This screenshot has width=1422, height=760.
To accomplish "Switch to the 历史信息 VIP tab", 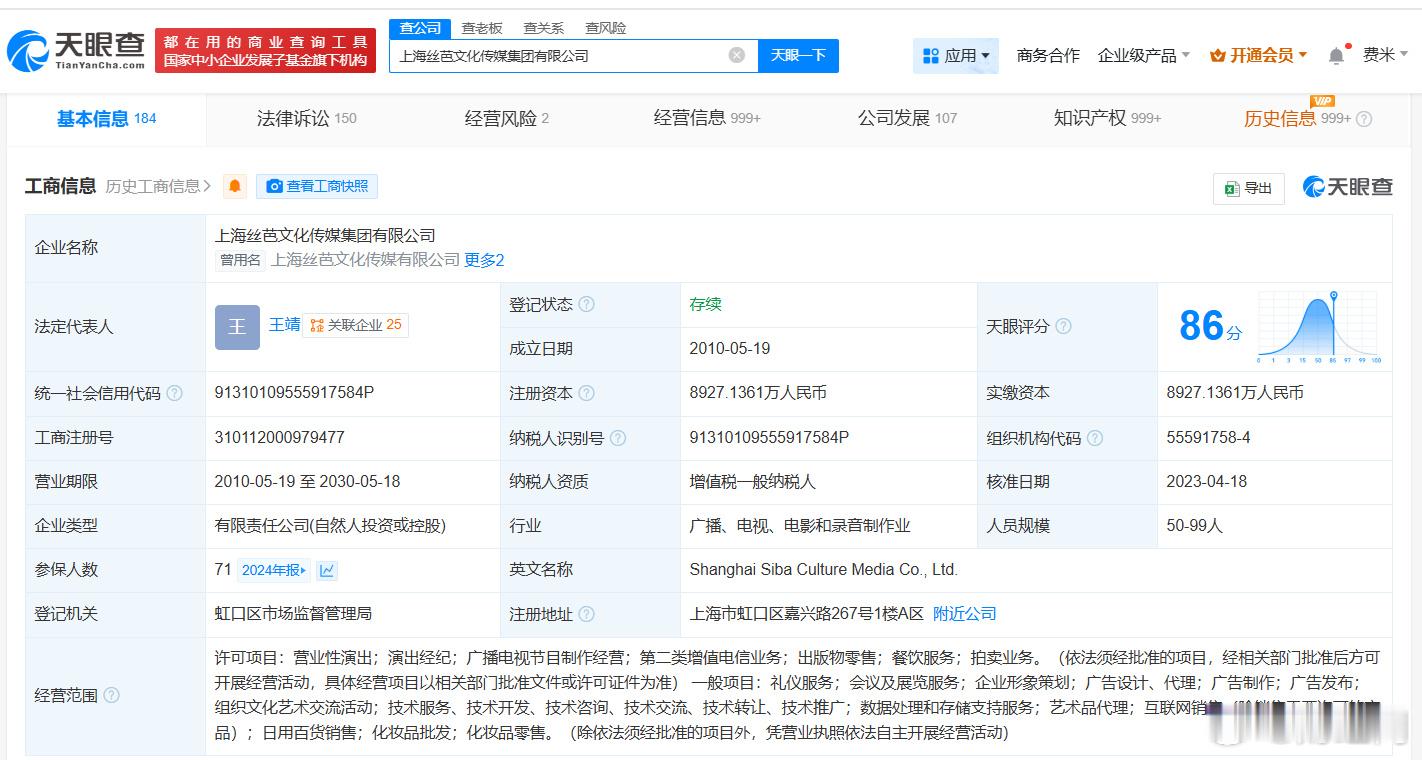I will pyautogui.click(x=1297, y=119).
